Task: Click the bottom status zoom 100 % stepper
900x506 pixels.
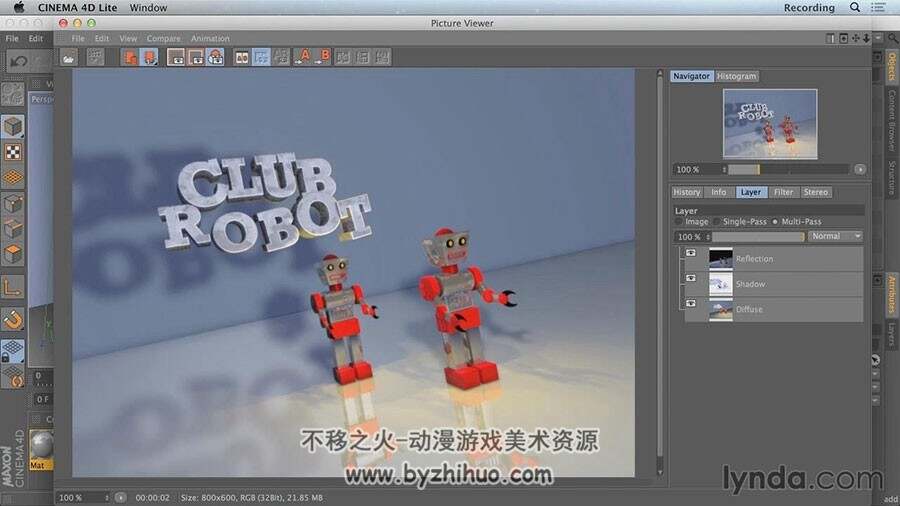Action: point(107,498)
